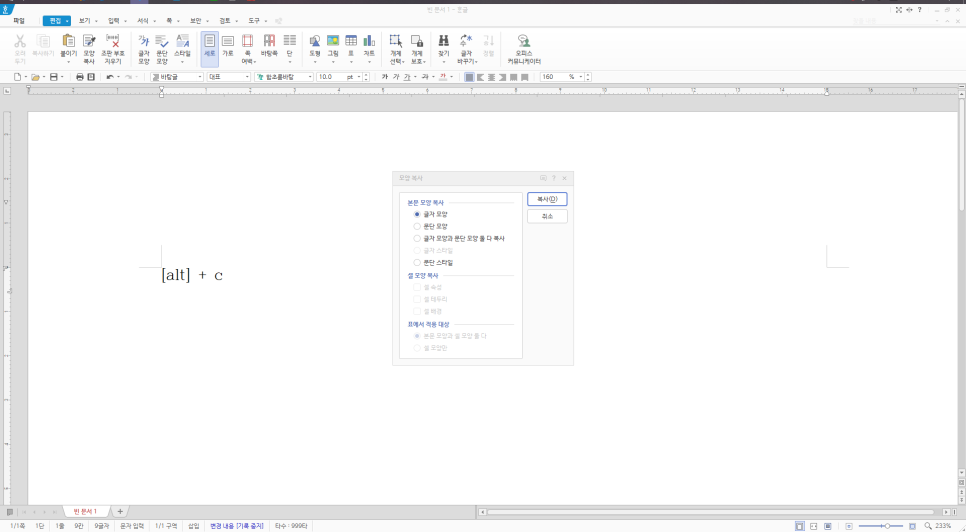Open the 보기 menu
966x532 pixels.
pyautogui.click(x=84, y=21)
